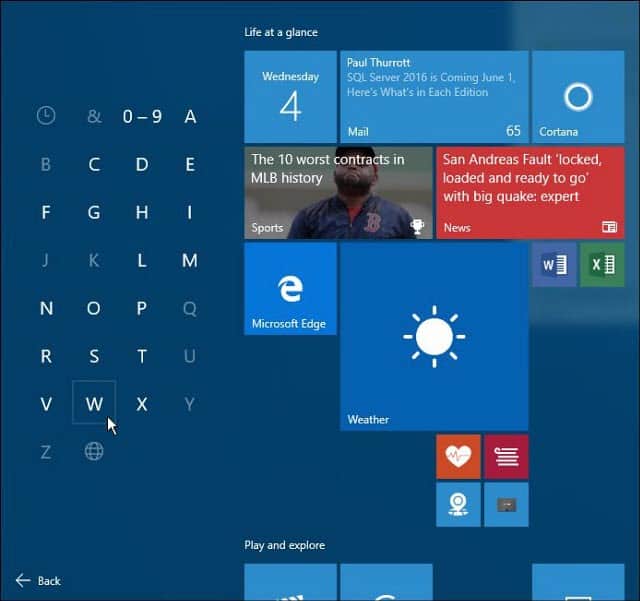Click the dimmed letter K
Viewport: 640px width, 601px height.
[94, 260]
